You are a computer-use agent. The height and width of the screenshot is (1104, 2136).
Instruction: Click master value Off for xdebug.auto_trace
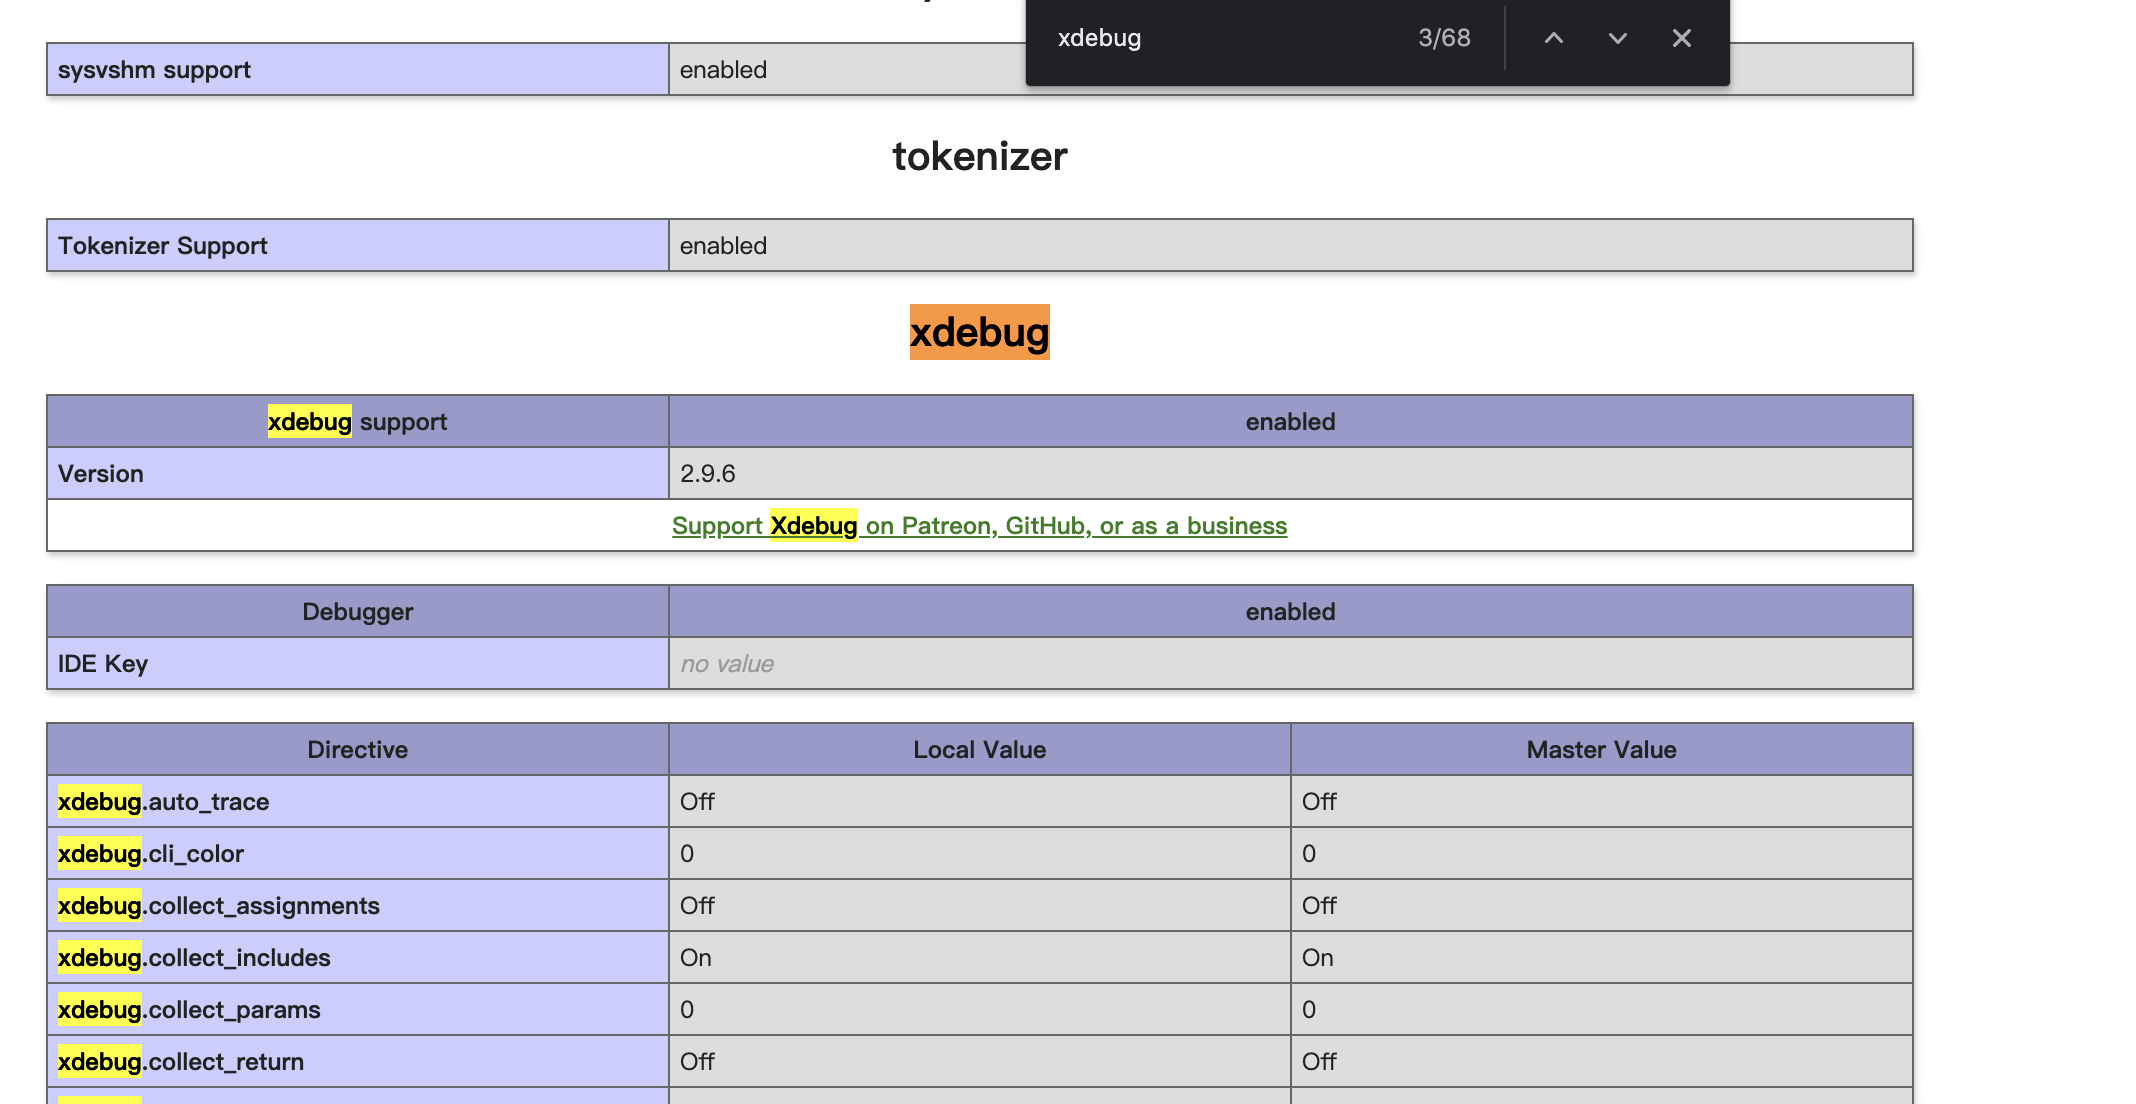1601,802
